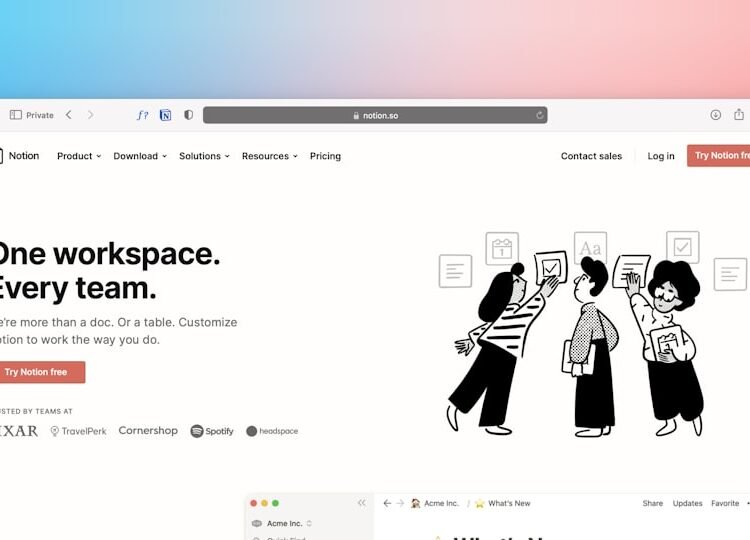
Task: Open Updates in the app preview
Action: 687,503
